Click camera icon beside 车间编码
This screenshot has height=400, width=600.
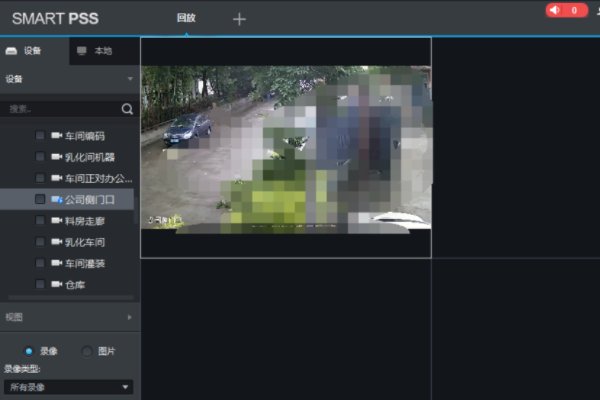[x=56, y=135]
